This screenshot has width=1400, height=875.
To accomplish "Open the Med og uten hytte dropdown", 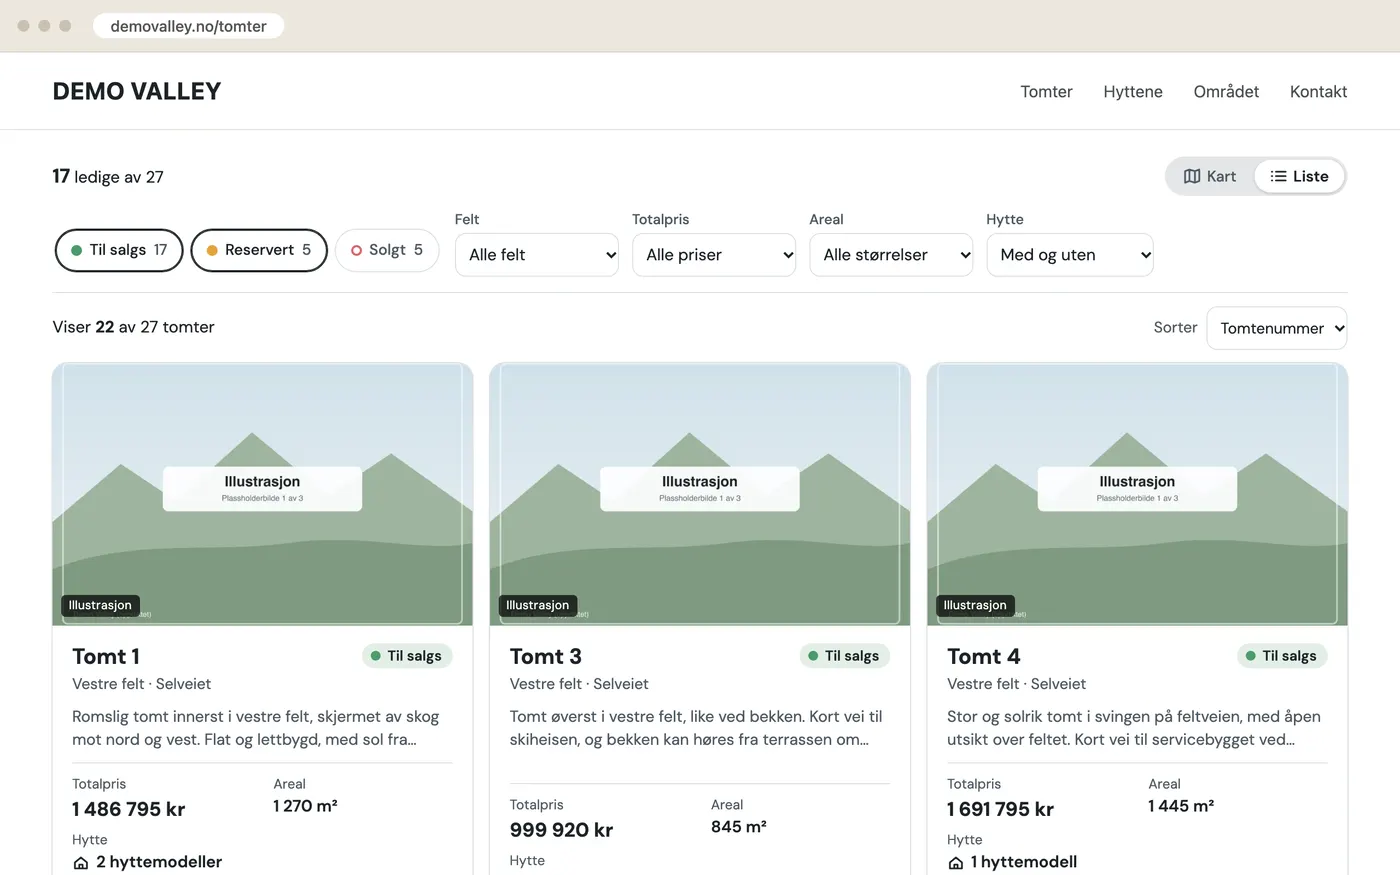I will (x=1070, y=255).
